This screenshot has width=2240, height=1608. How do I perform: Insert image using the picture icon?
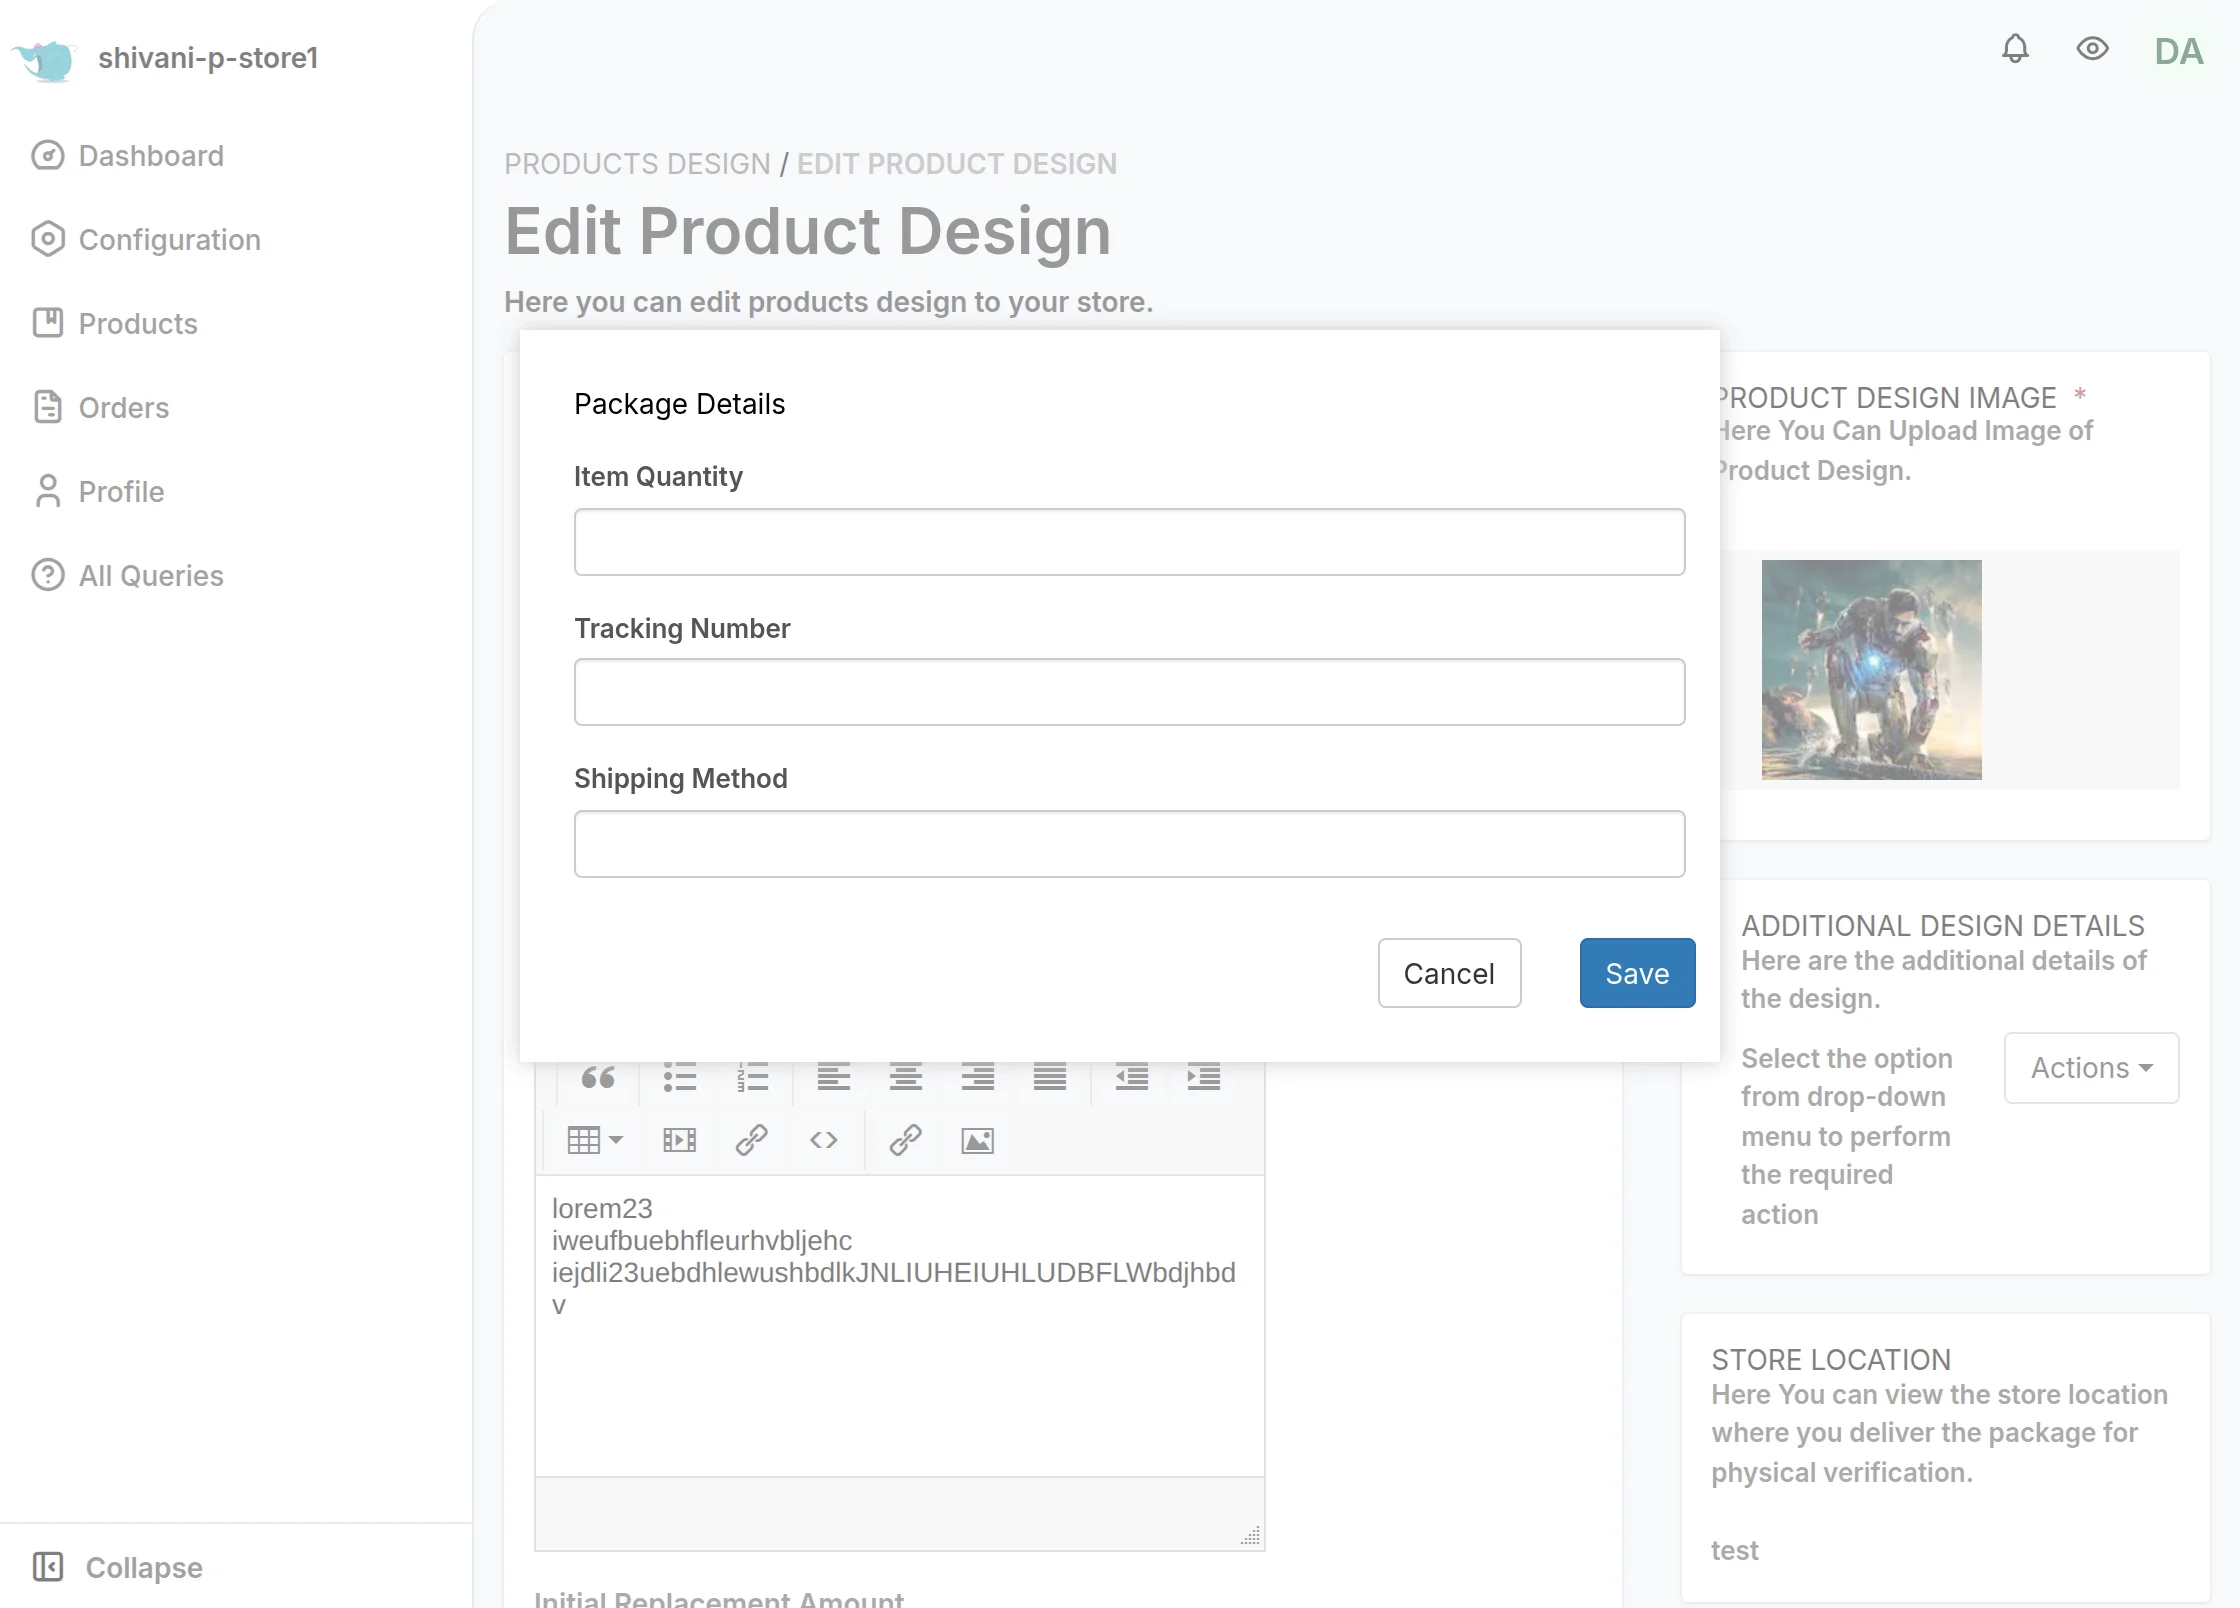tap(977, 1140)
